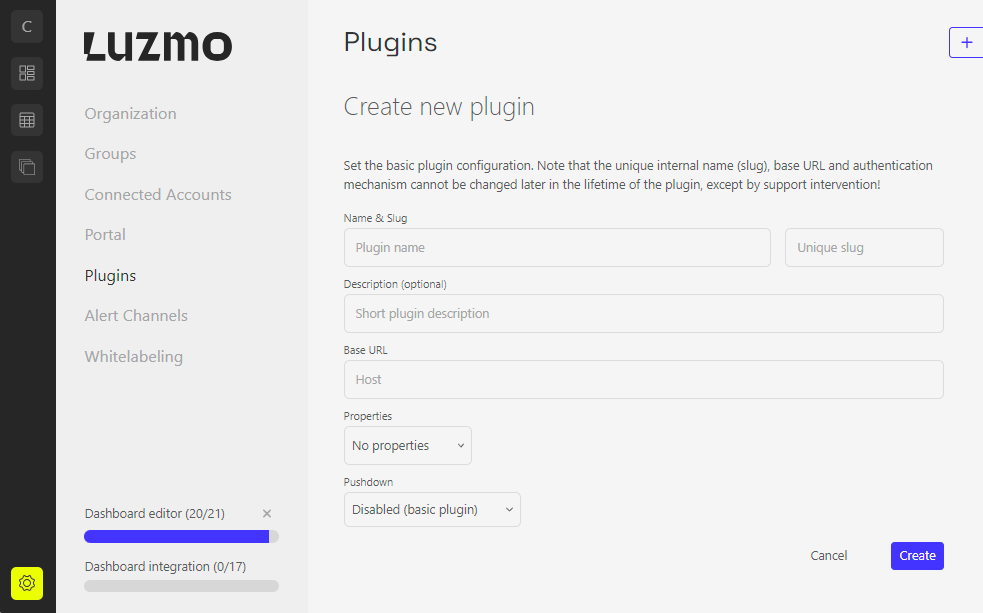Viewport: 983px width, 613px height.
Task: Click the Host field under Base URL
Action: coord(643,379)
